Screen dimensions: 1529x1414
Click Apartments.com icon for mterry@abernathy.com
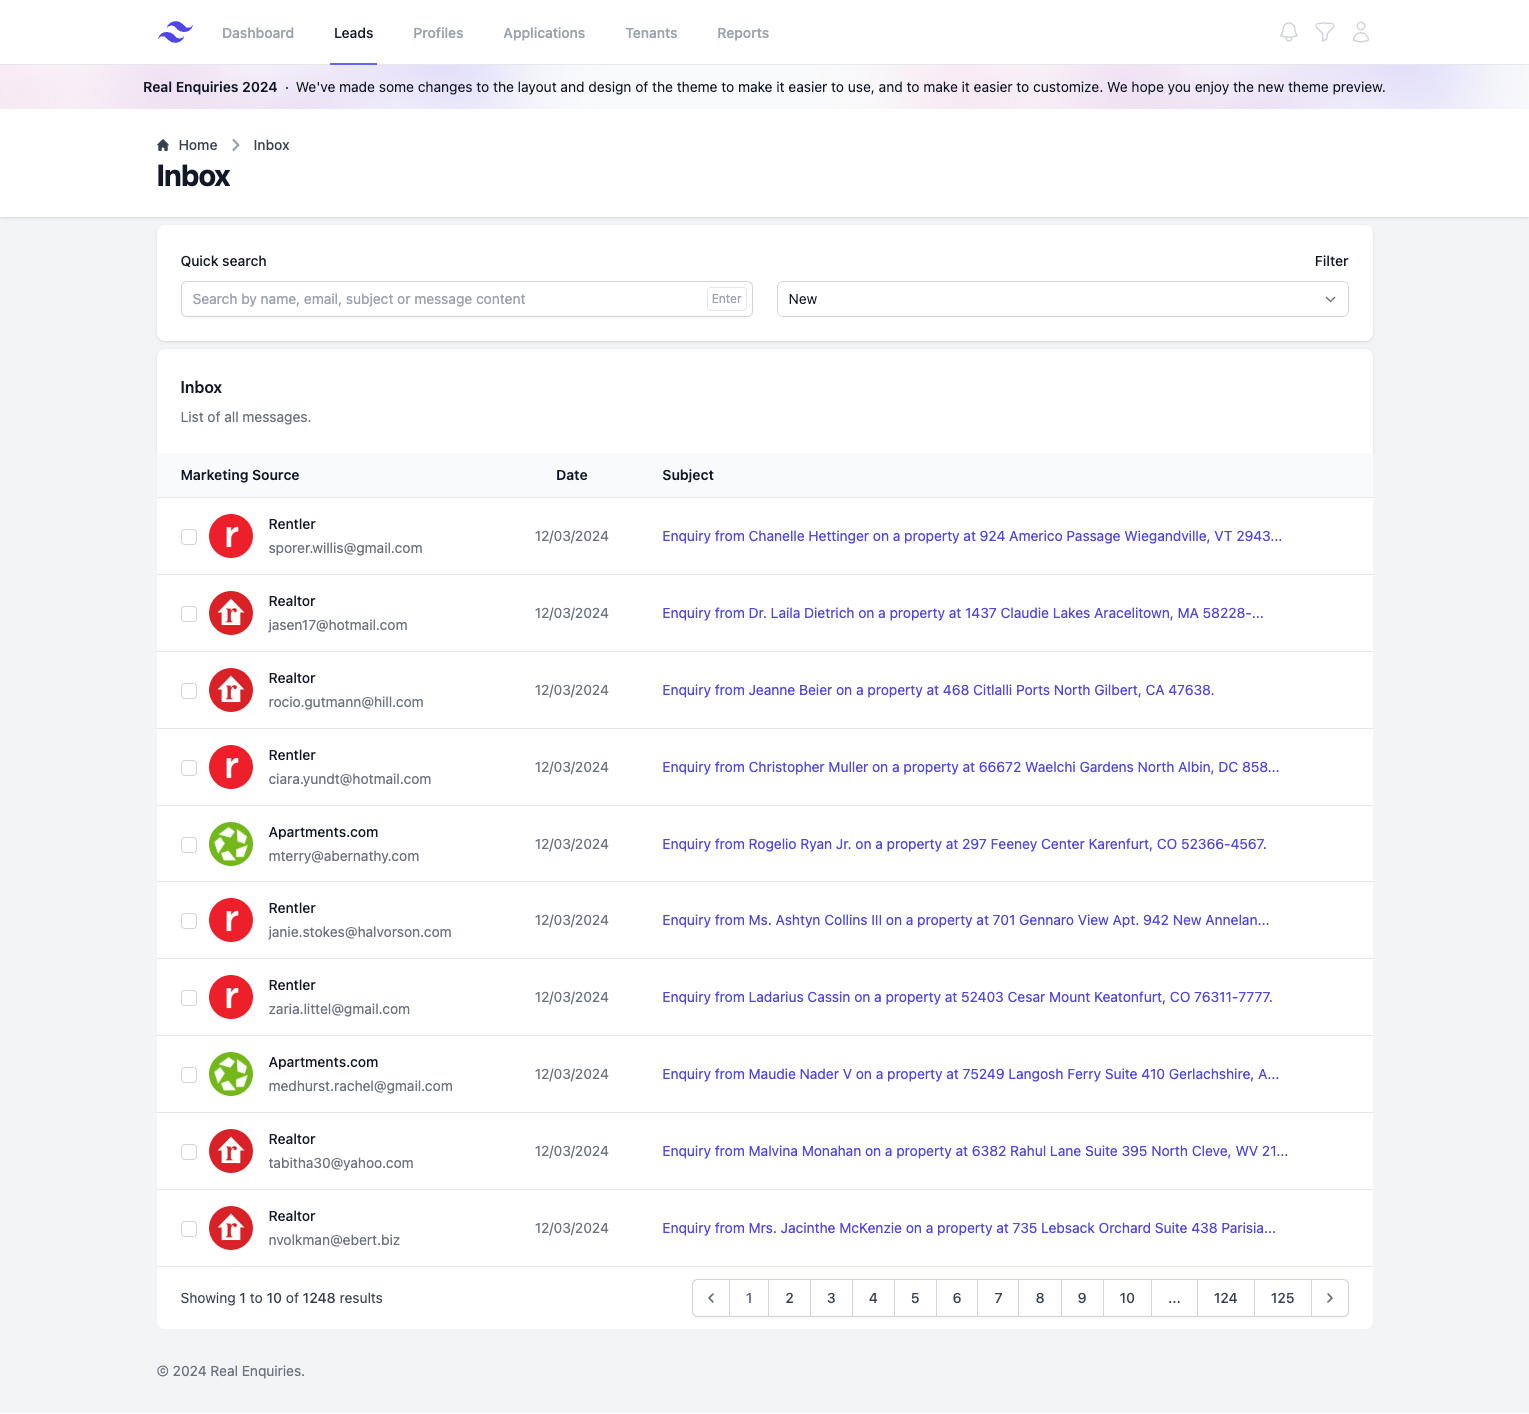(x=230, y=844)
